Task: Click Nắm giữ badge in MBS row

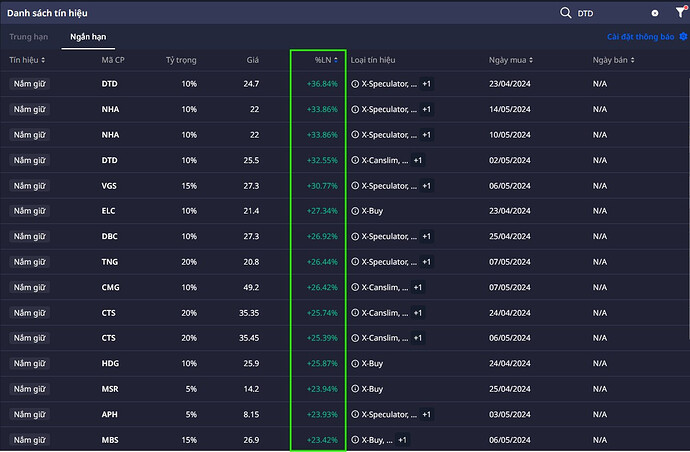Action: pos(29,440)
